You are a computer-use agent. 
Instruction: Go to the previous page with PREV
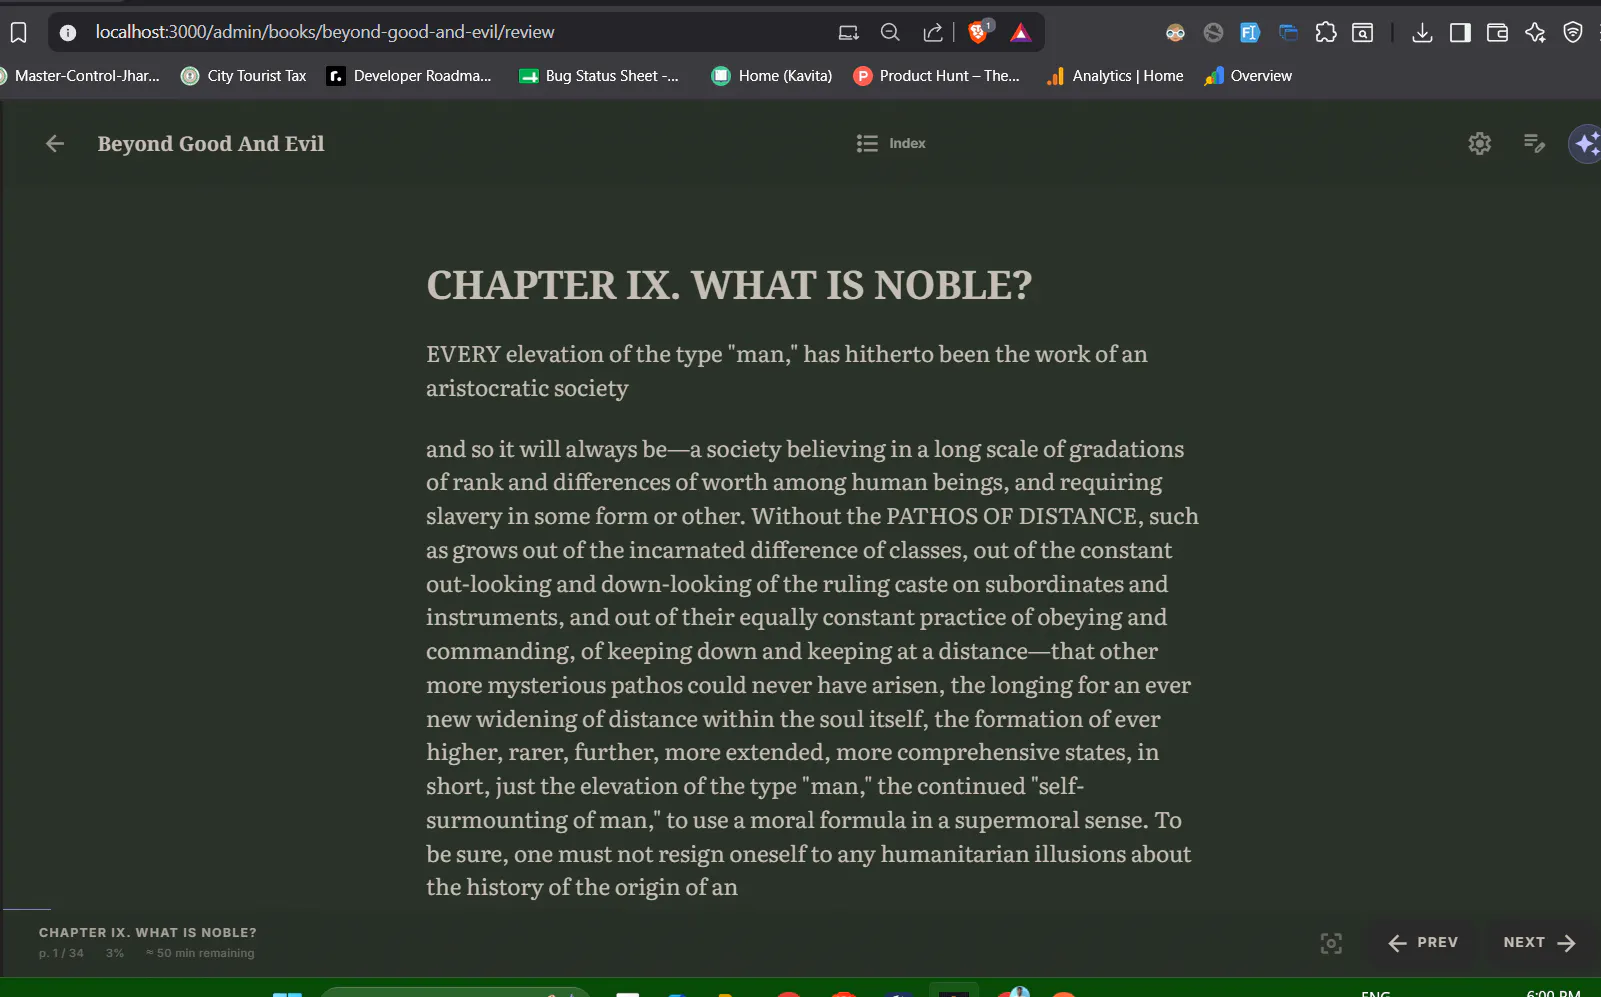pyautogui.click(x=1423, y=943)
